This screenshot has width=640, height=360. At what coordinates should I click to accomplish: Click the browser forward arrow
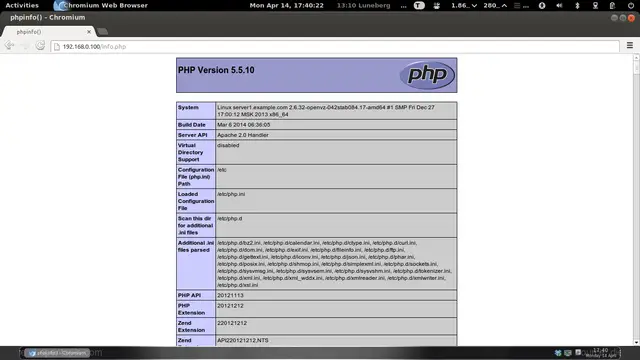(25, 46)
